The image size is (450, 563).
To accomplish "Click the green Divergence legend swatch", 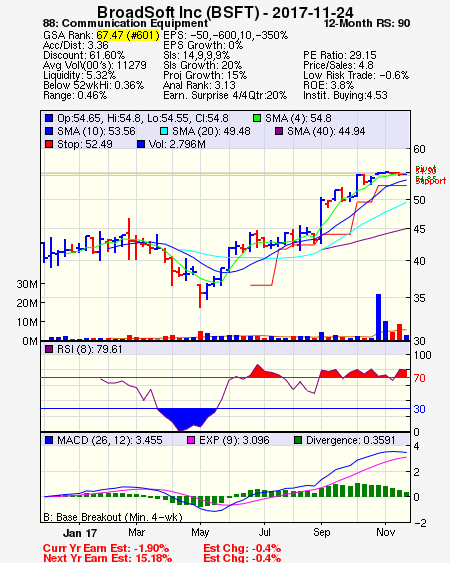I will [298, 440].
